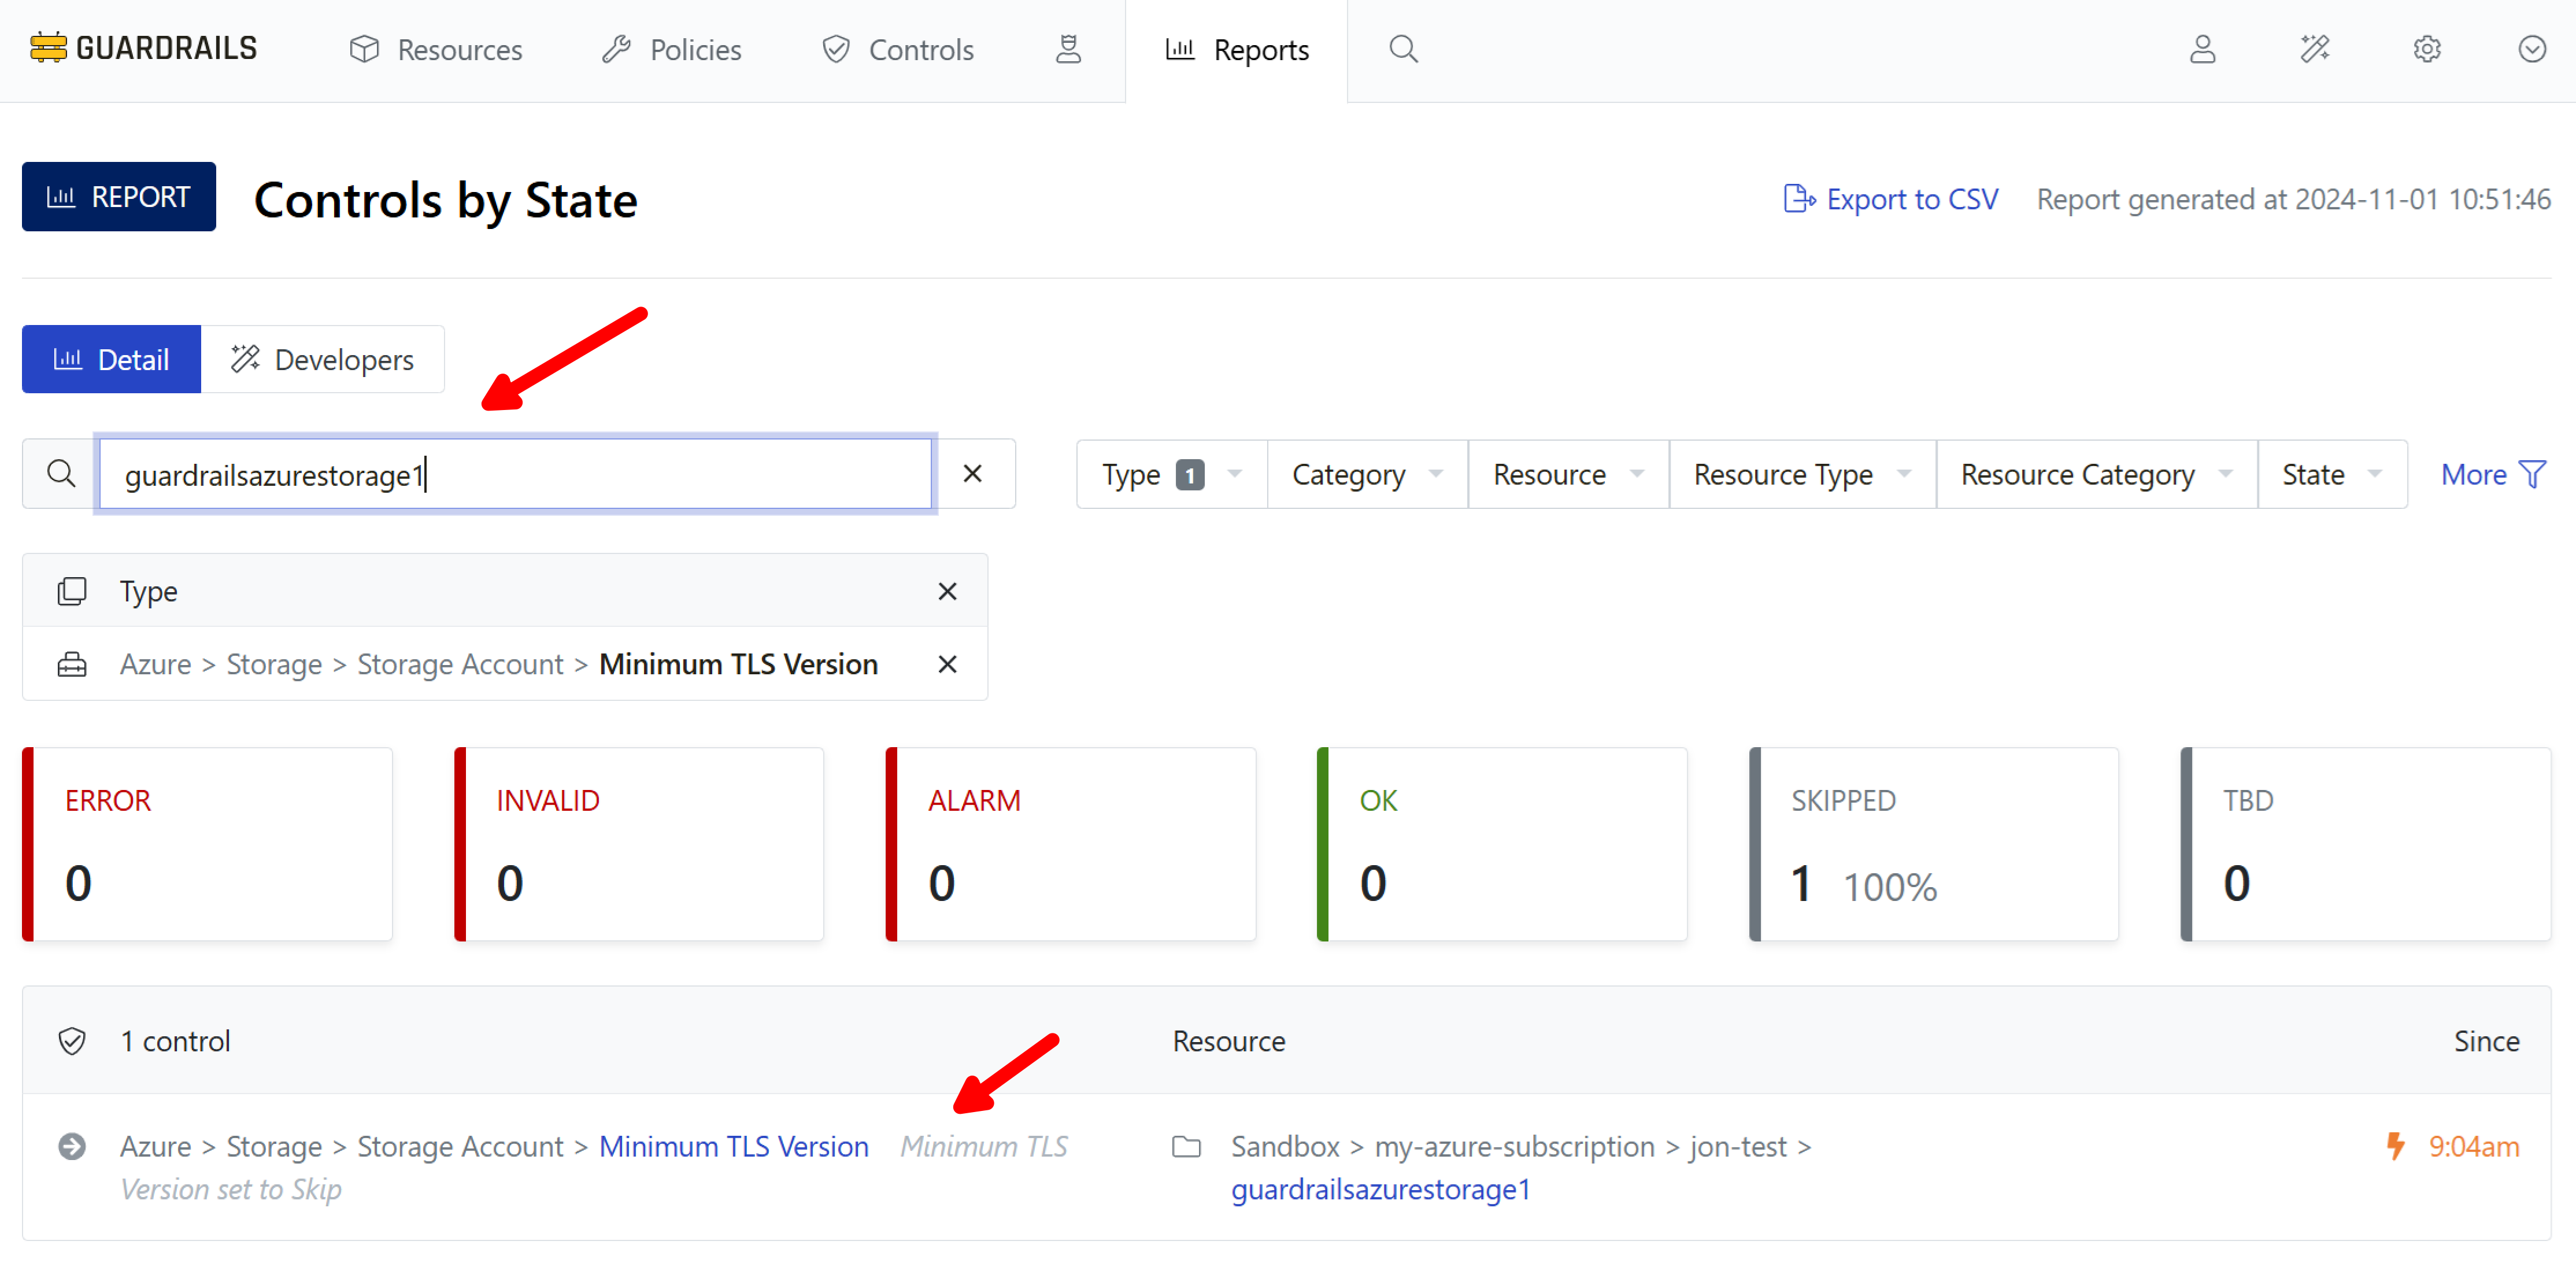Open the Type filter dropdown
The width and height of the screenshot is (2576, 1263).
point(1170,474)
